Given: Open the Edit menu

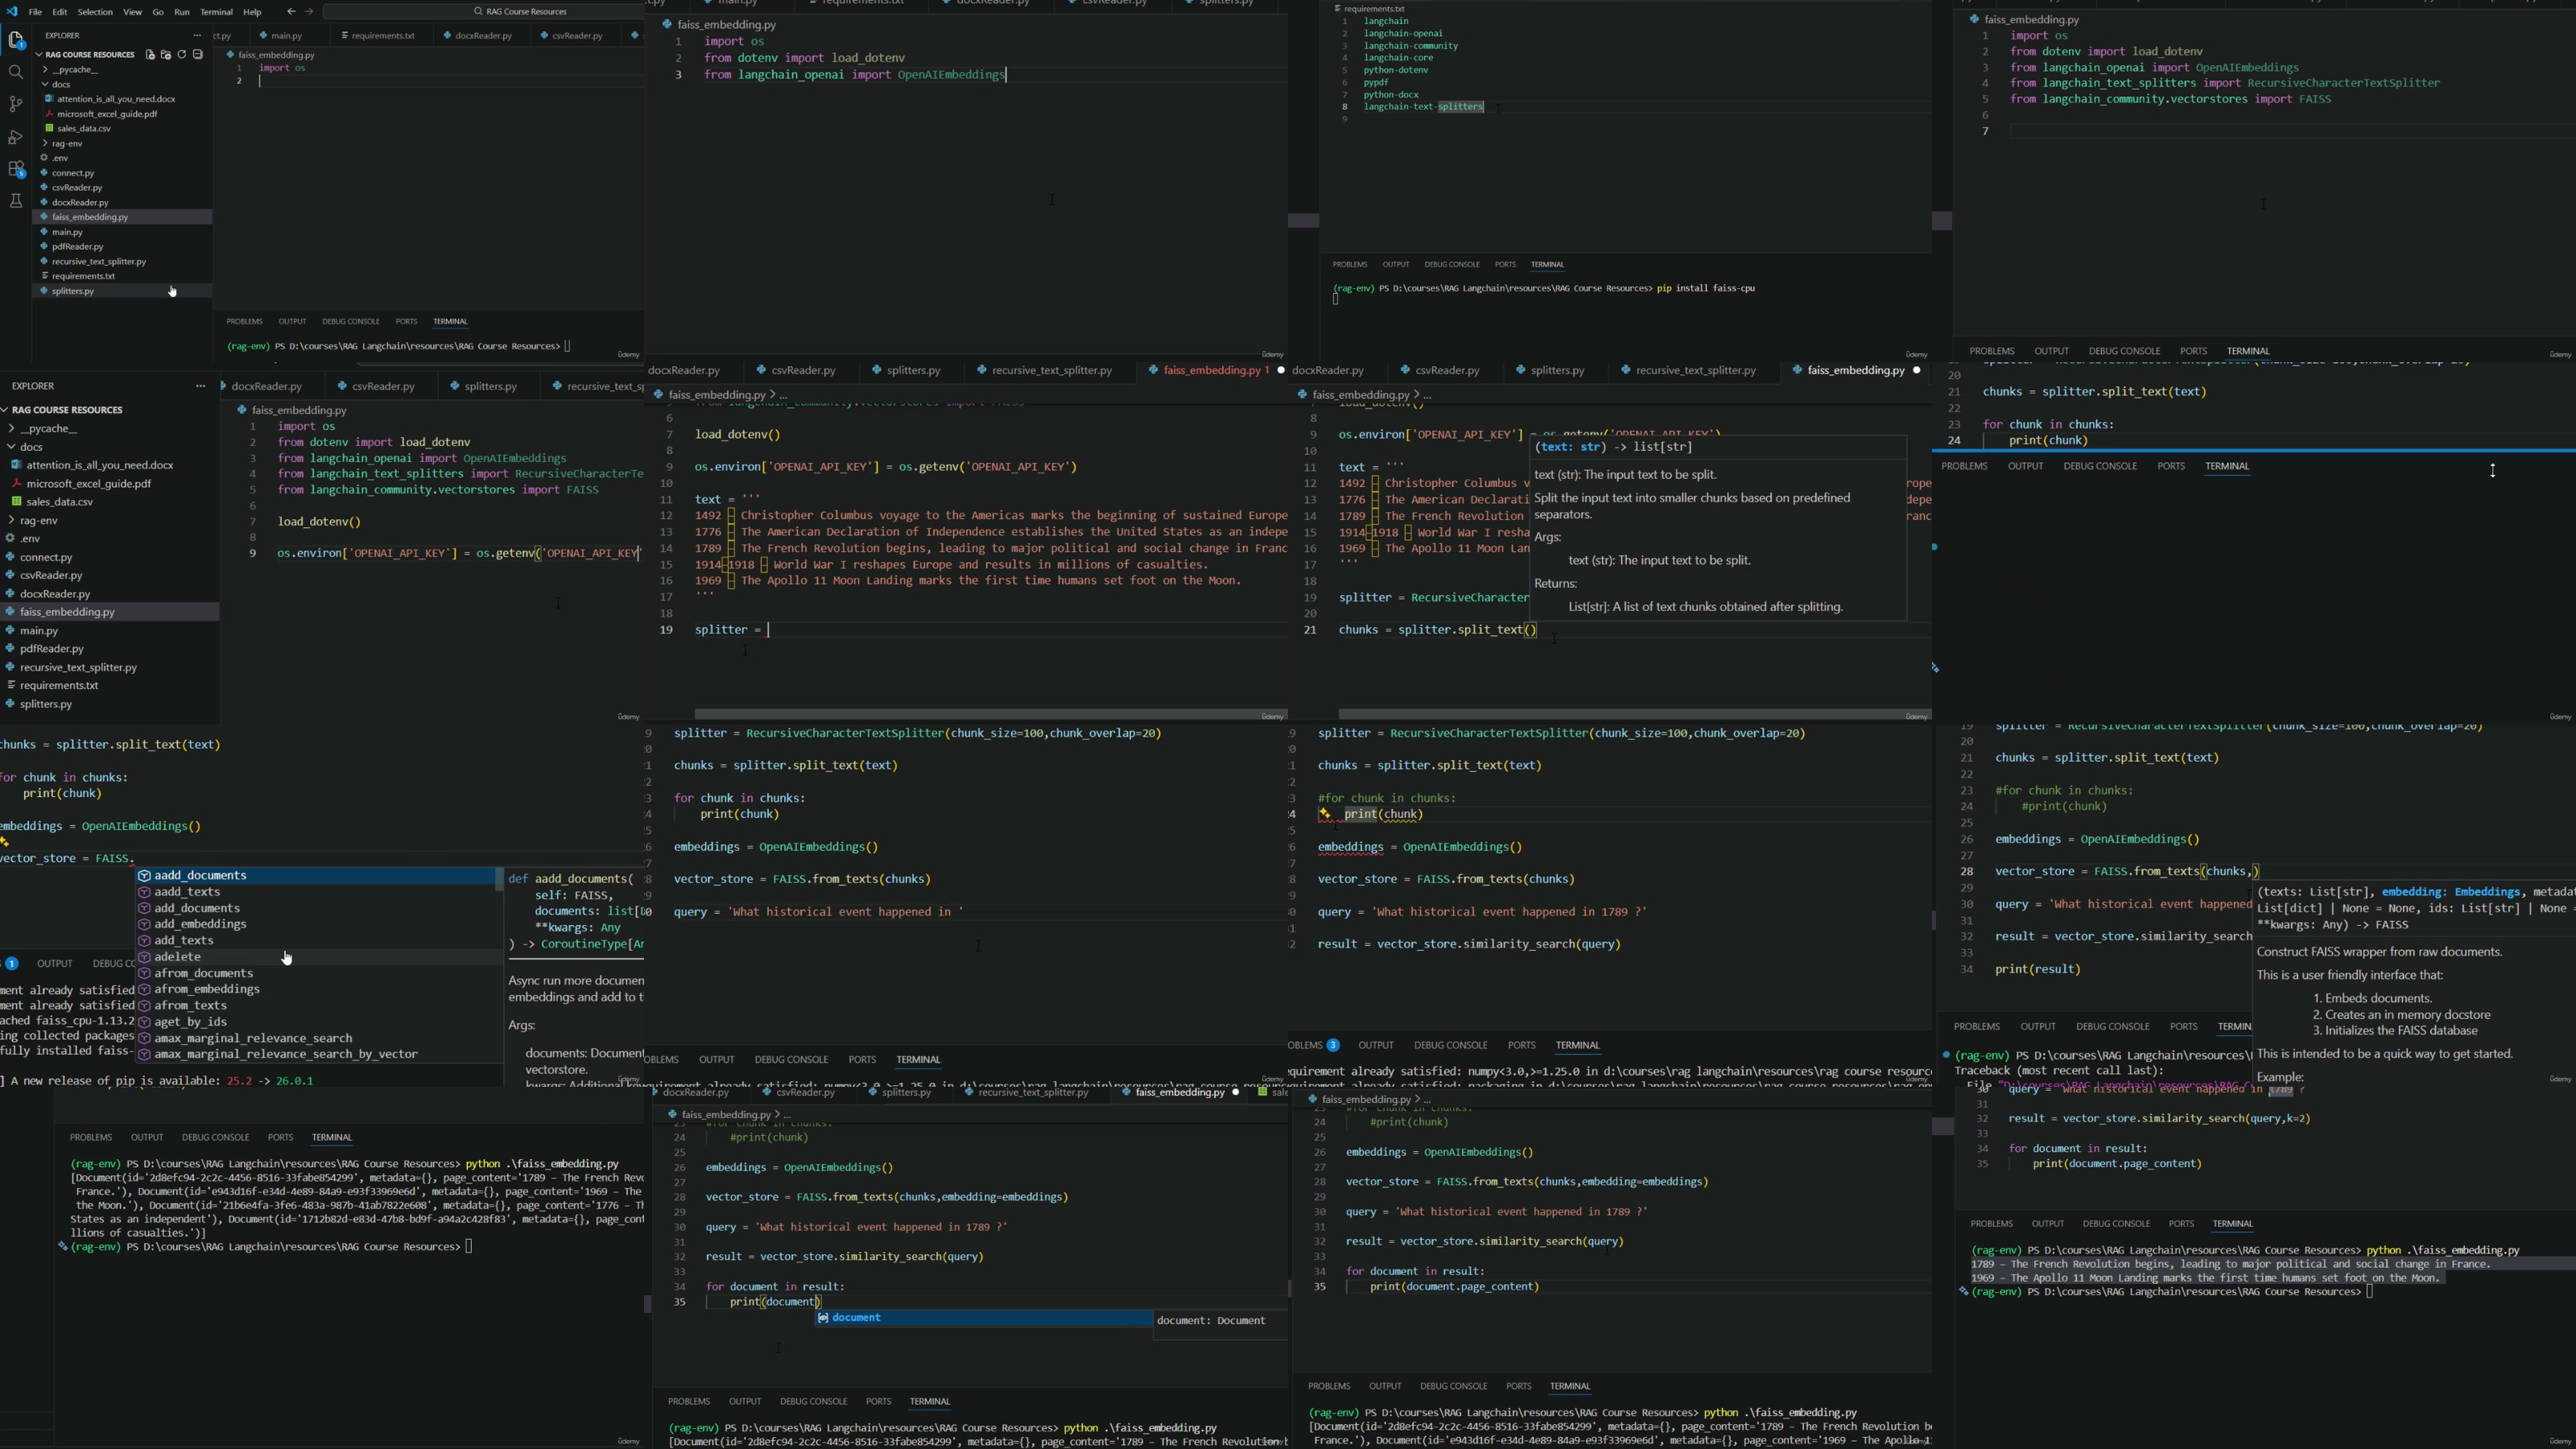Looking at the screenshot, I should pyautogui.click(x=60, y=12).
